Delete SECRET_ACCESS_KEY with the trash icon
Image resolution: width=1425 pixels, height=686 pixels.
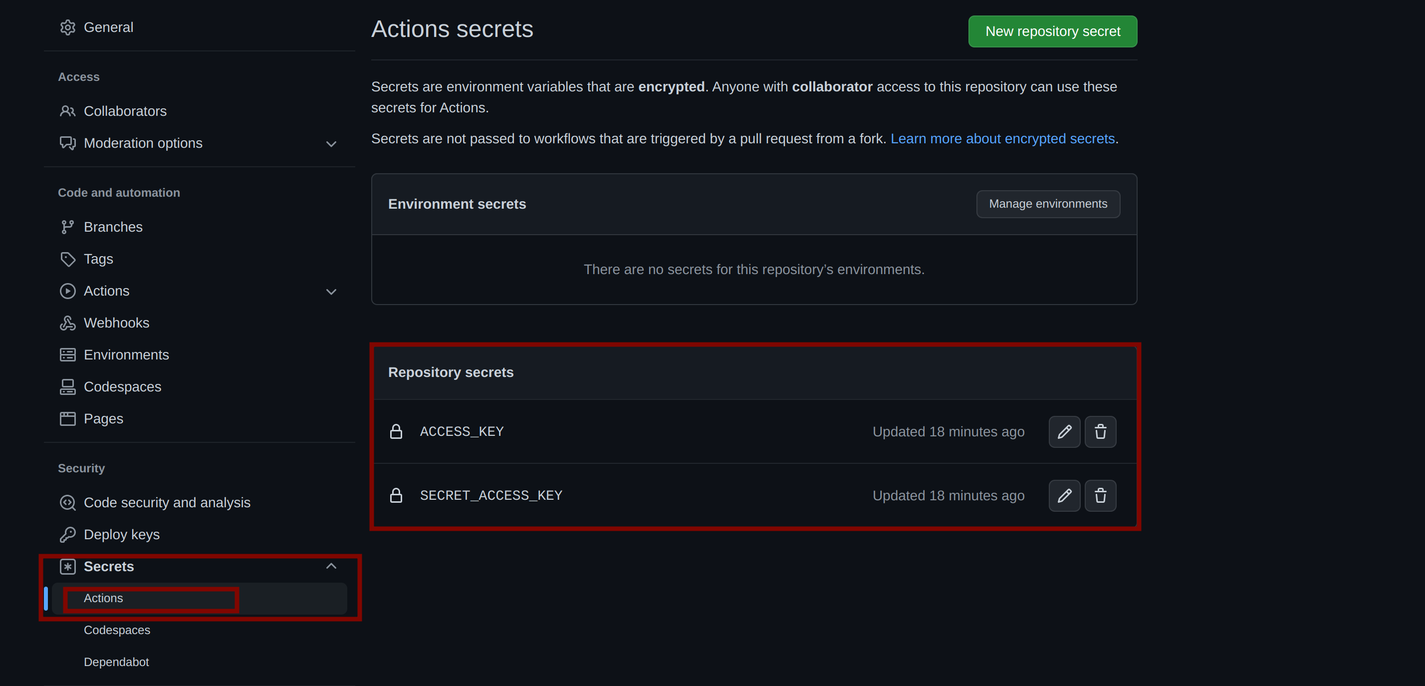1100,495
